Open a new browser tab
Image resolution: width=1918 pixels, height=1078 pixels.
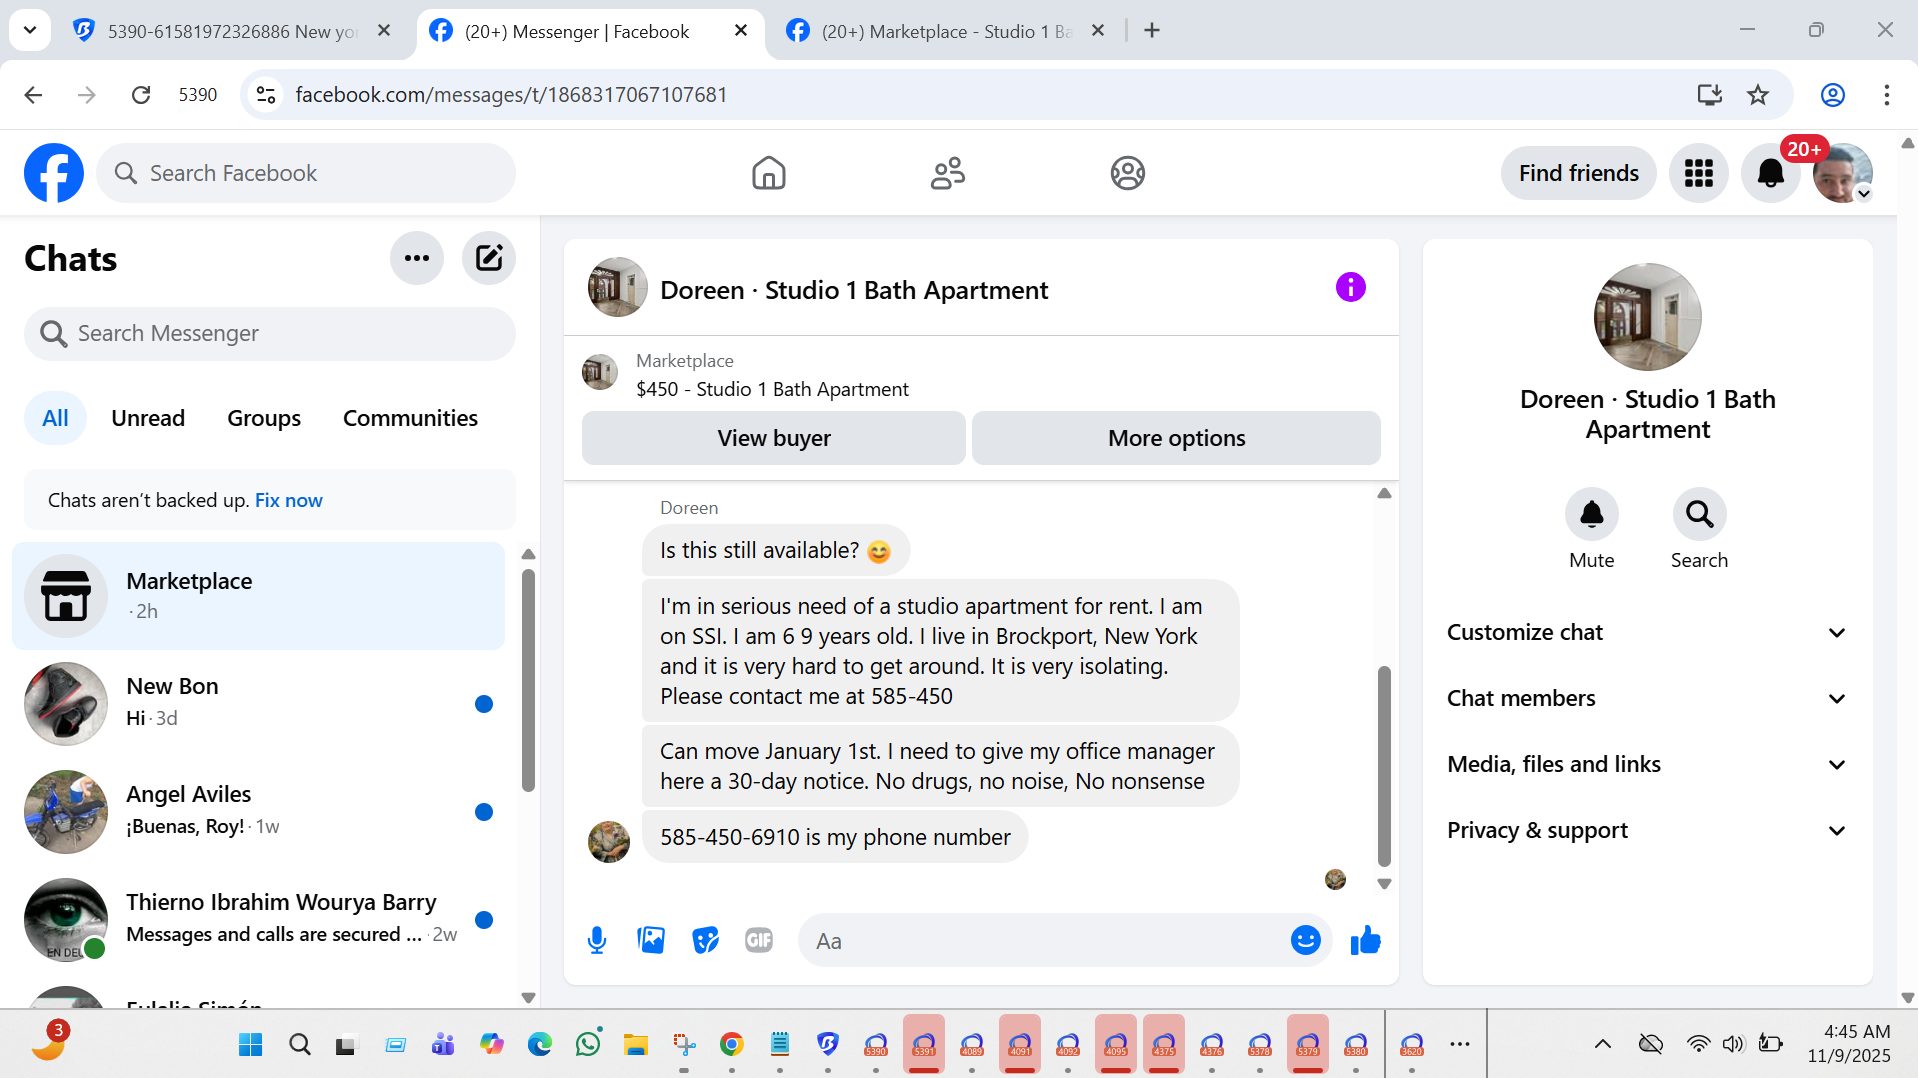1152,30
